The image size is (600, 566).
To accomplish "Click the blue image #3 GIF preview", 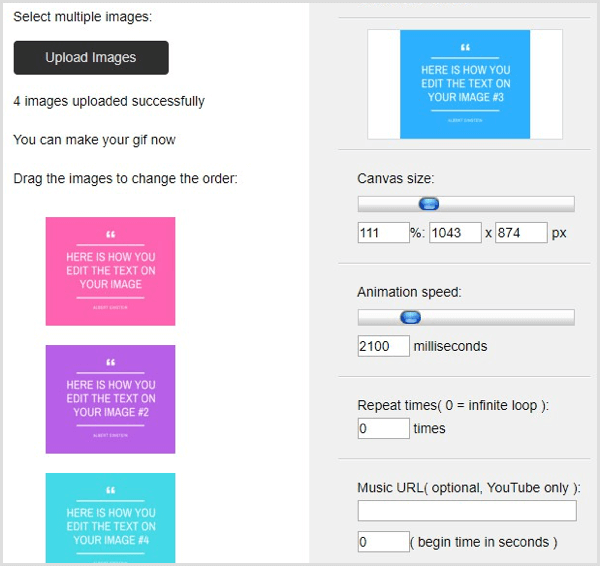I will 465,84.
